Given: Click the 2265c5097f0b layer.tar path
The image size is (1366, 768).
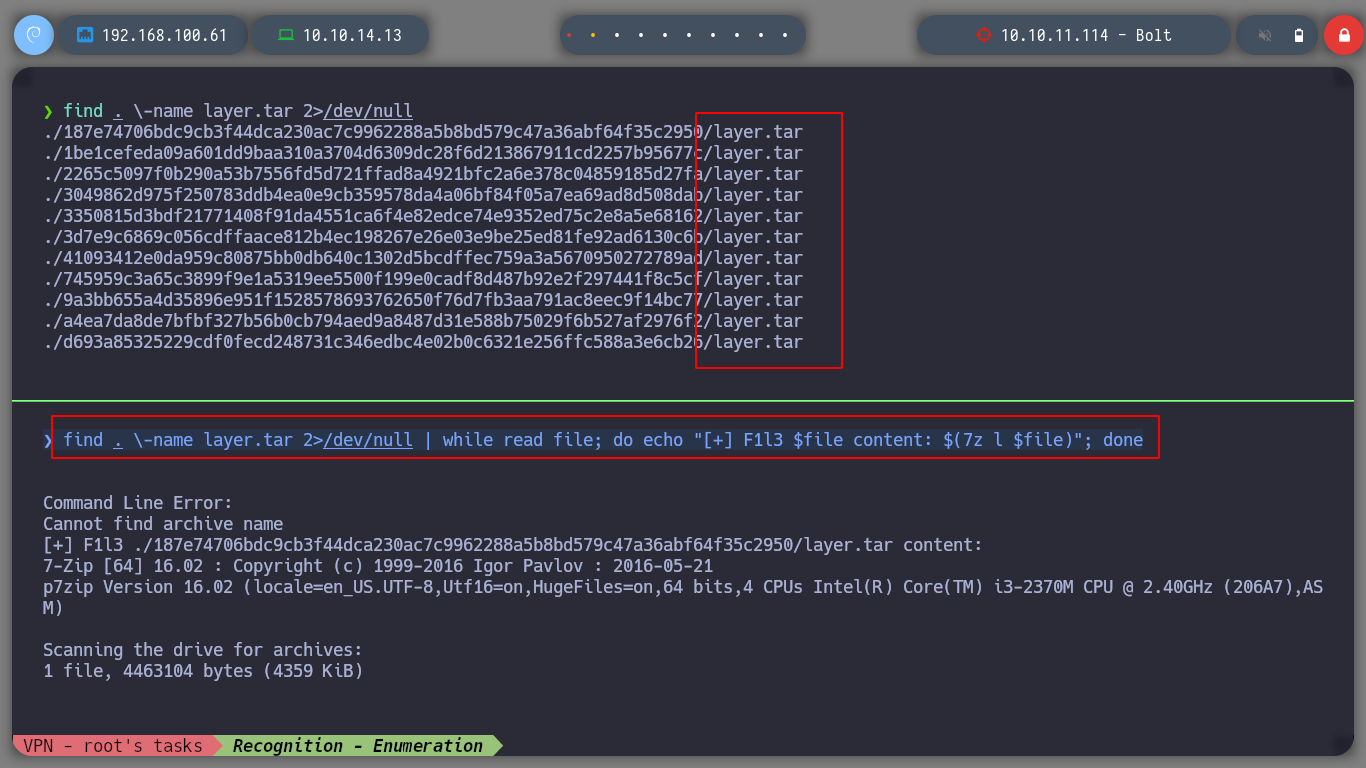Looking at the screenshot, I should point(423,174).
